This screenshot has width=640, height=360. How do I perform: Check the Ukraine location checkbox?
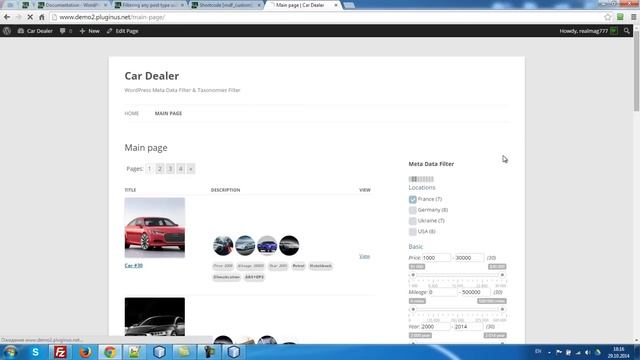(x=413, y=221)
